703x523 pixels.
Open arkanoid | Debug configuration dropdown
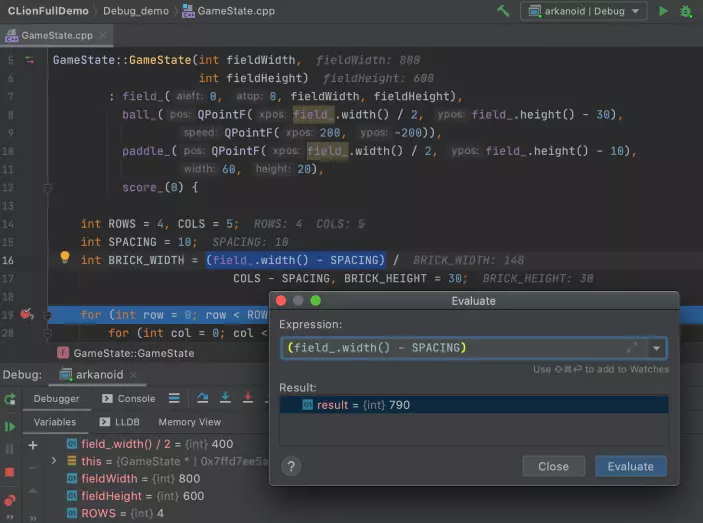583,11
